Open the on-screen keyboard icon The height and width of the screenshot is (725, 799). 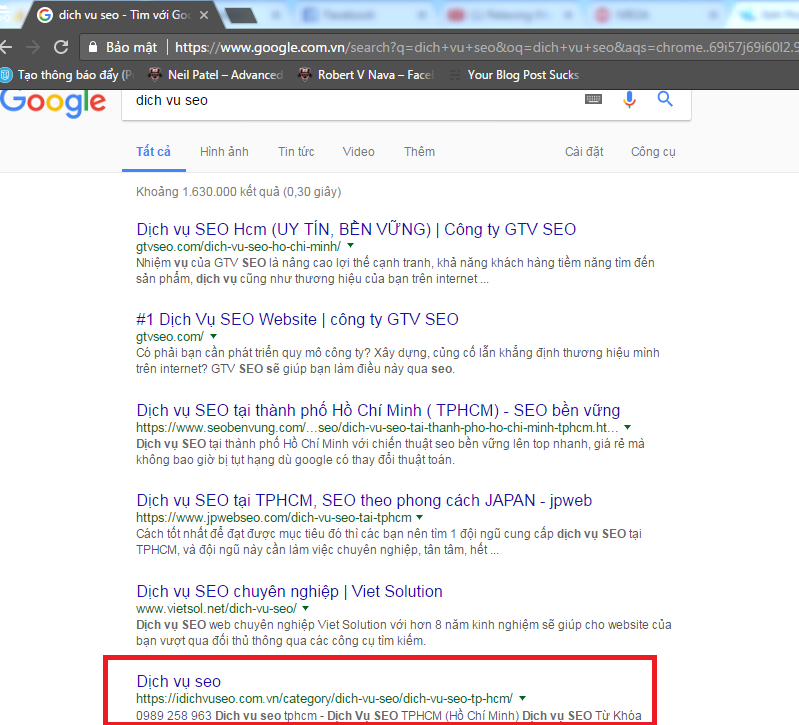click(593, 99)
